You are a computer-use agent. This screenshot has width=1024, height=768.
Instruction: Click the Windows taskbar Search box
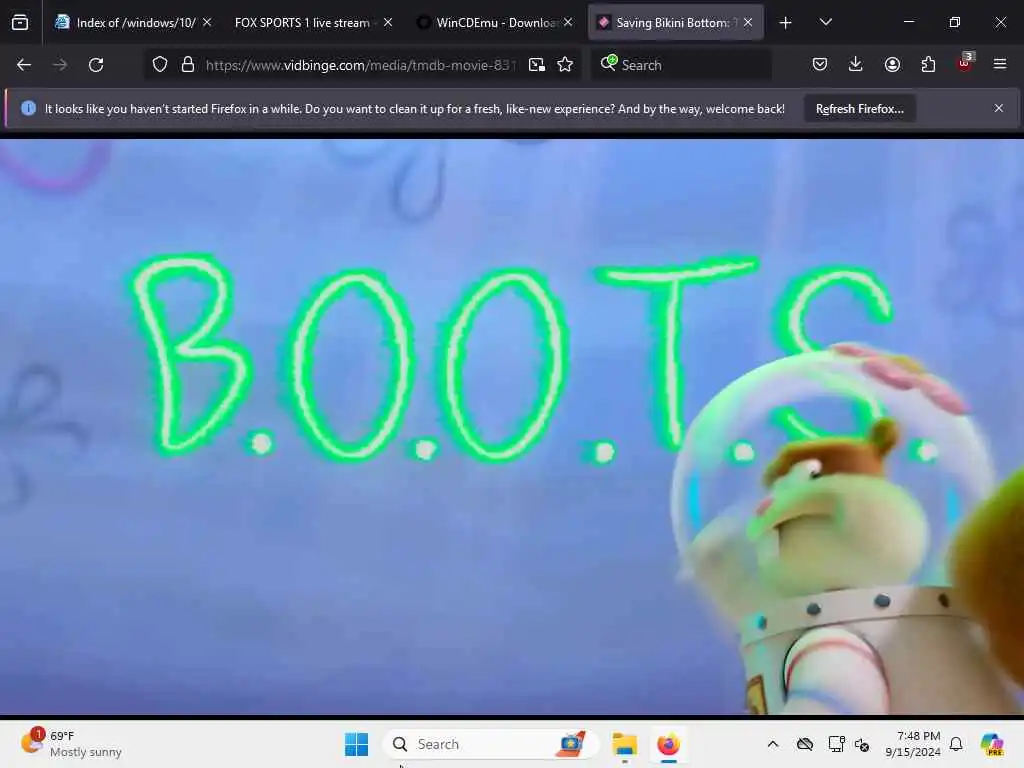pyautogui.click(x=491, y=744)
